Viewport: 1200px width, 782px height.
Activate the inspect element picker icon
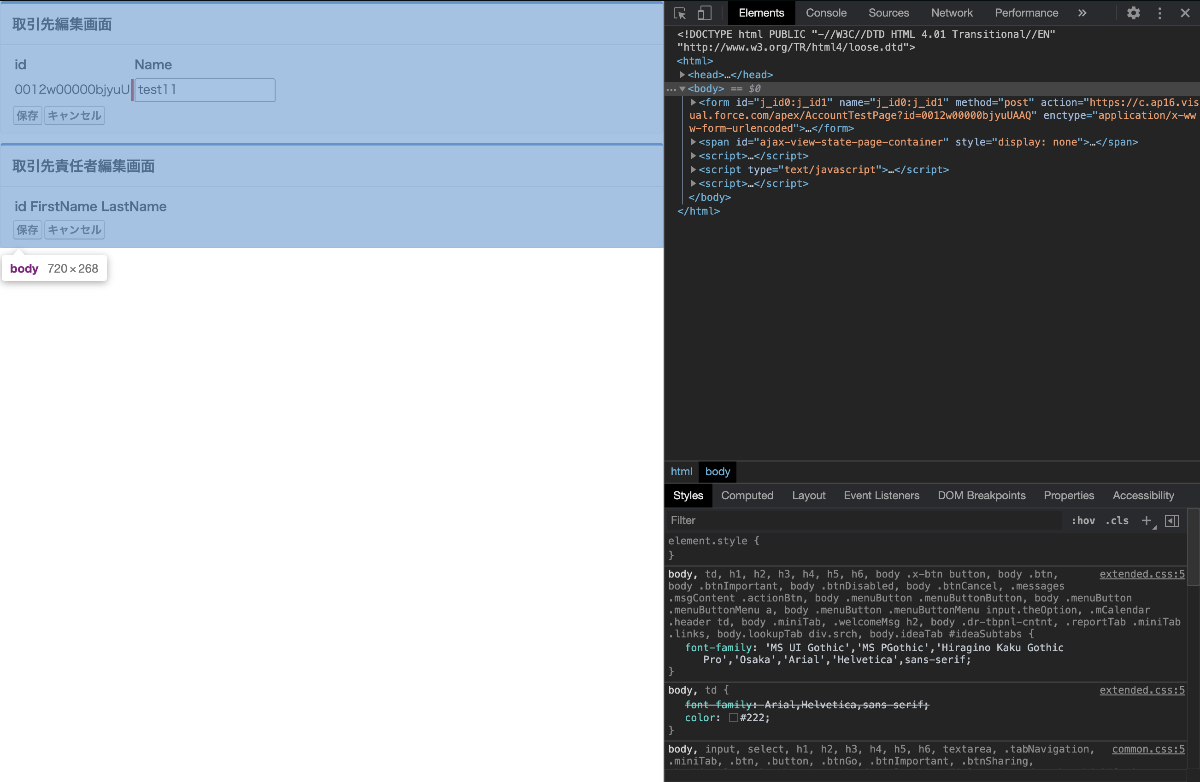(680, 13)
